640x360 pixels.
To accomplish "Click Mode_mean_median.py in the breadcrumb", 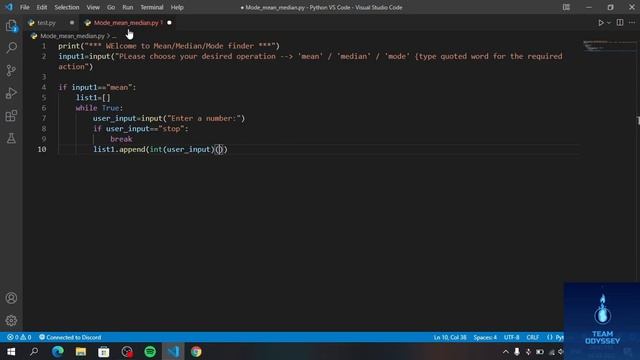I will pyautogui.click(x=72, y=36).
